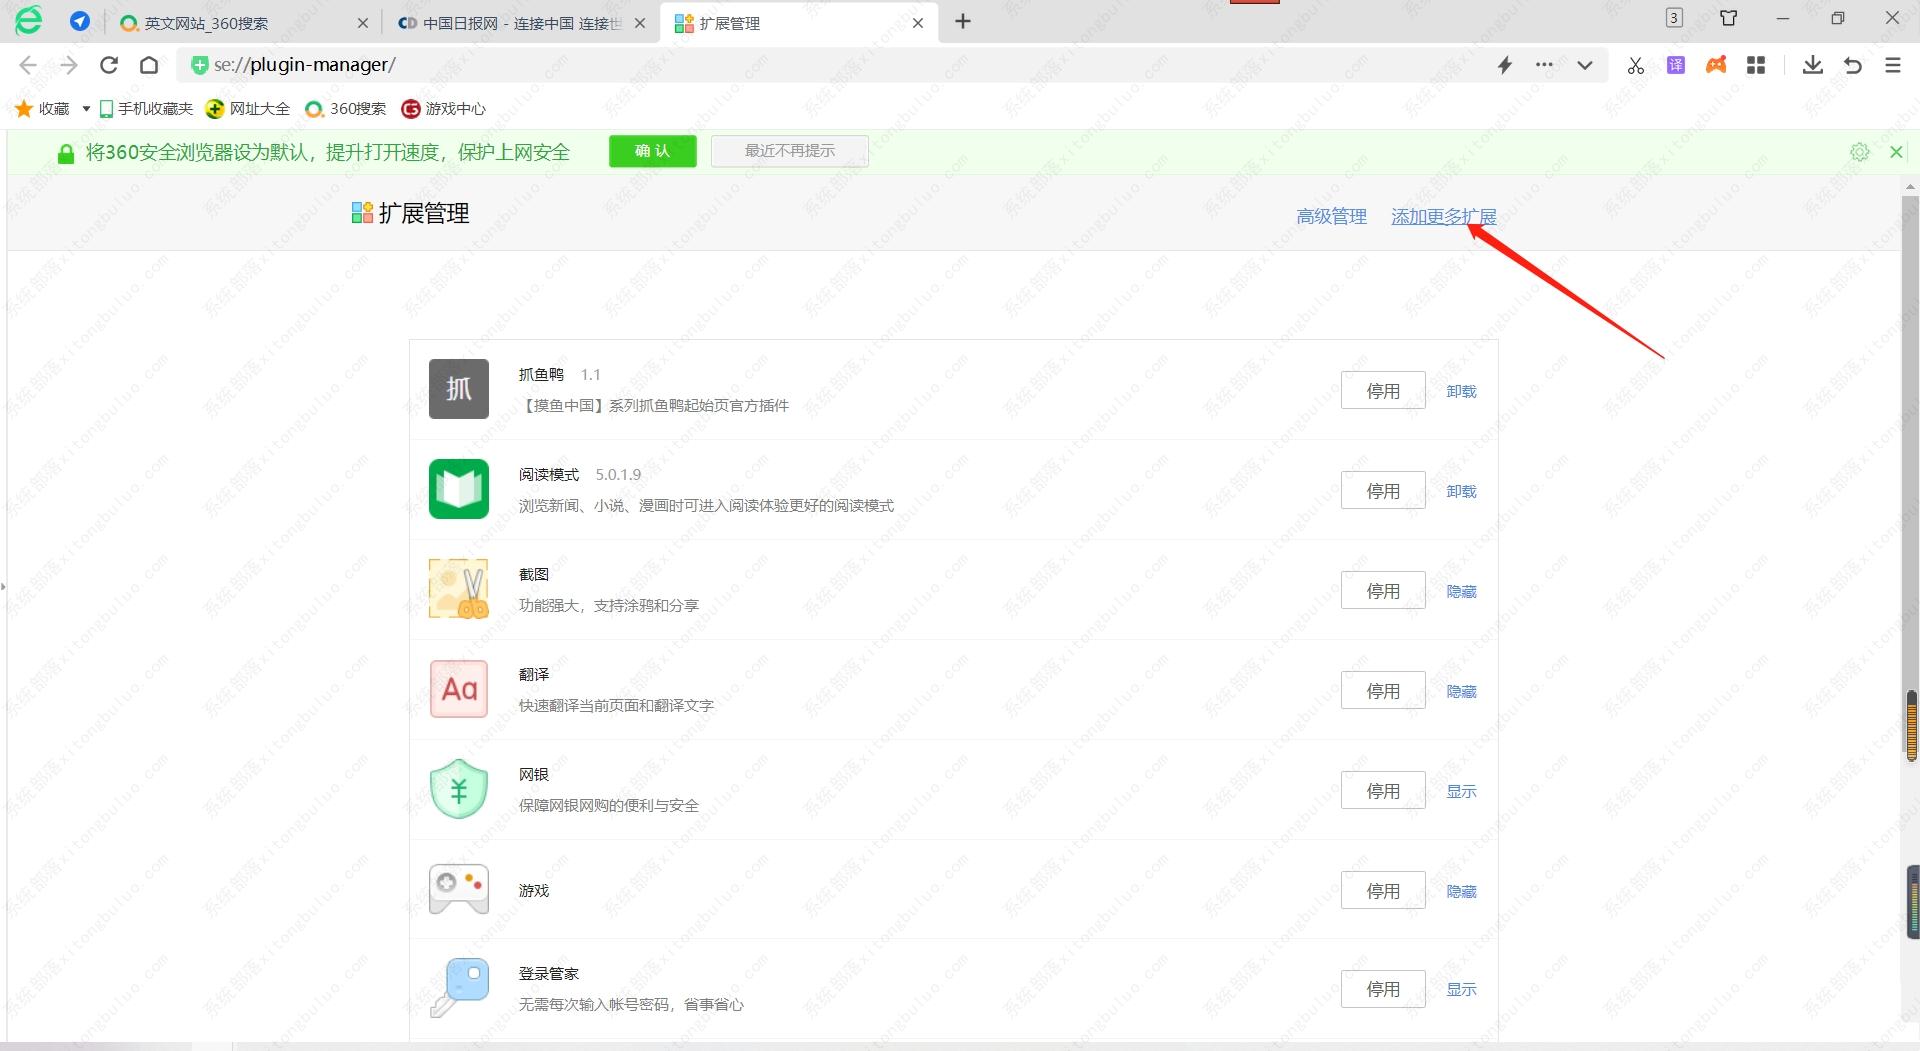This screenshot has width=1920, height=1051.
Task: Click the home page button
Action: tap(149, 66)
